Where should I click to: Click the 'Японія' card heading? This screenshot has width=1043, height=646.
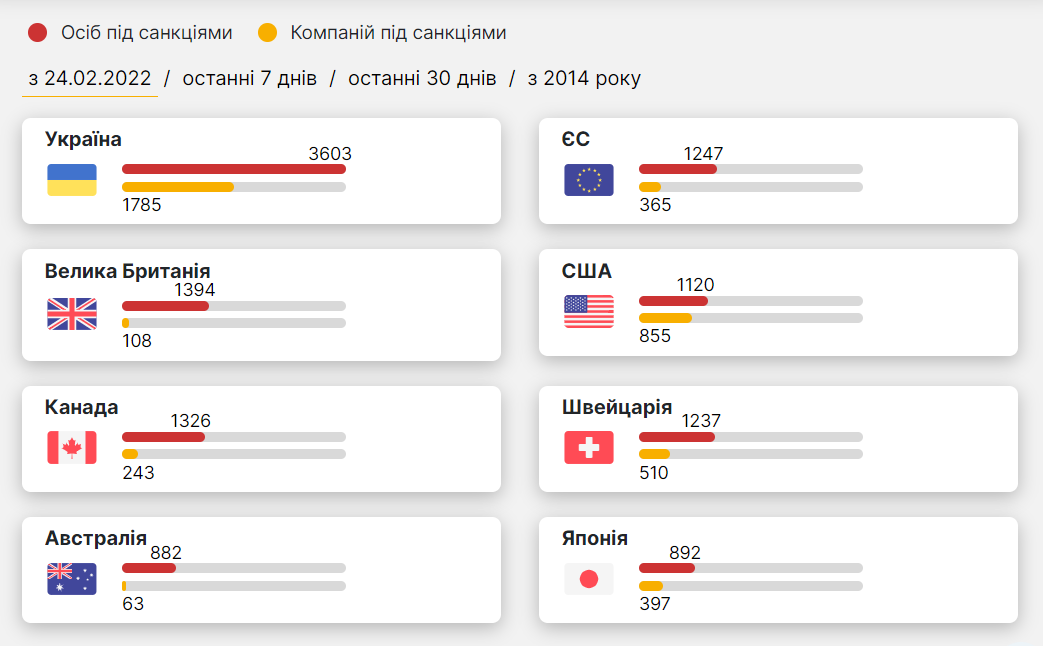point(595,538)
